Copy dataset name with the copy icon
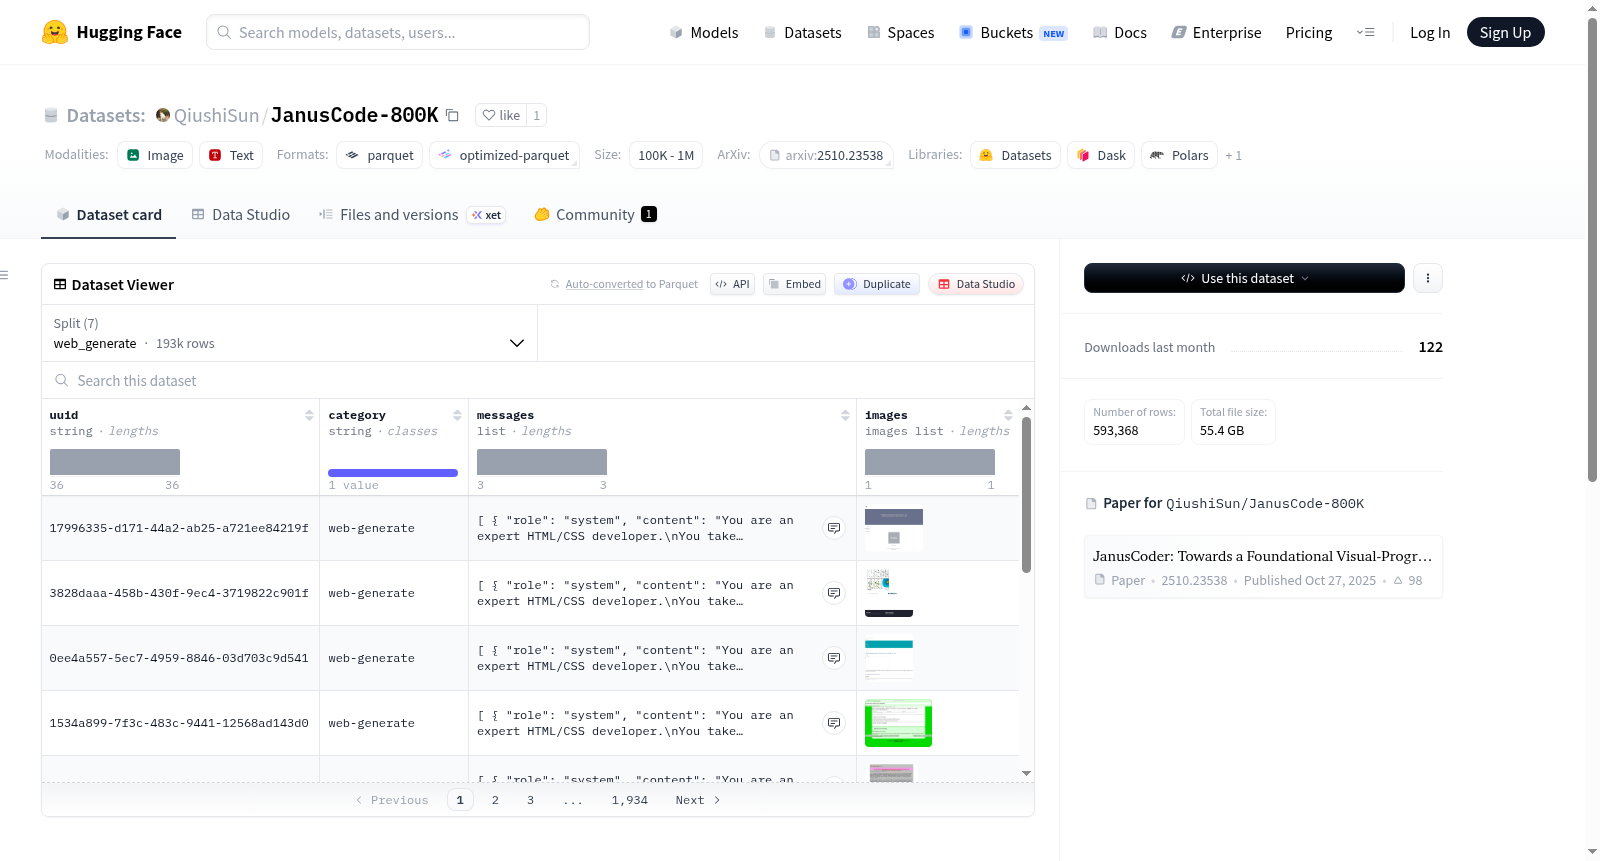Screen dimensions: 1600x861 click(x=452, y=115)
